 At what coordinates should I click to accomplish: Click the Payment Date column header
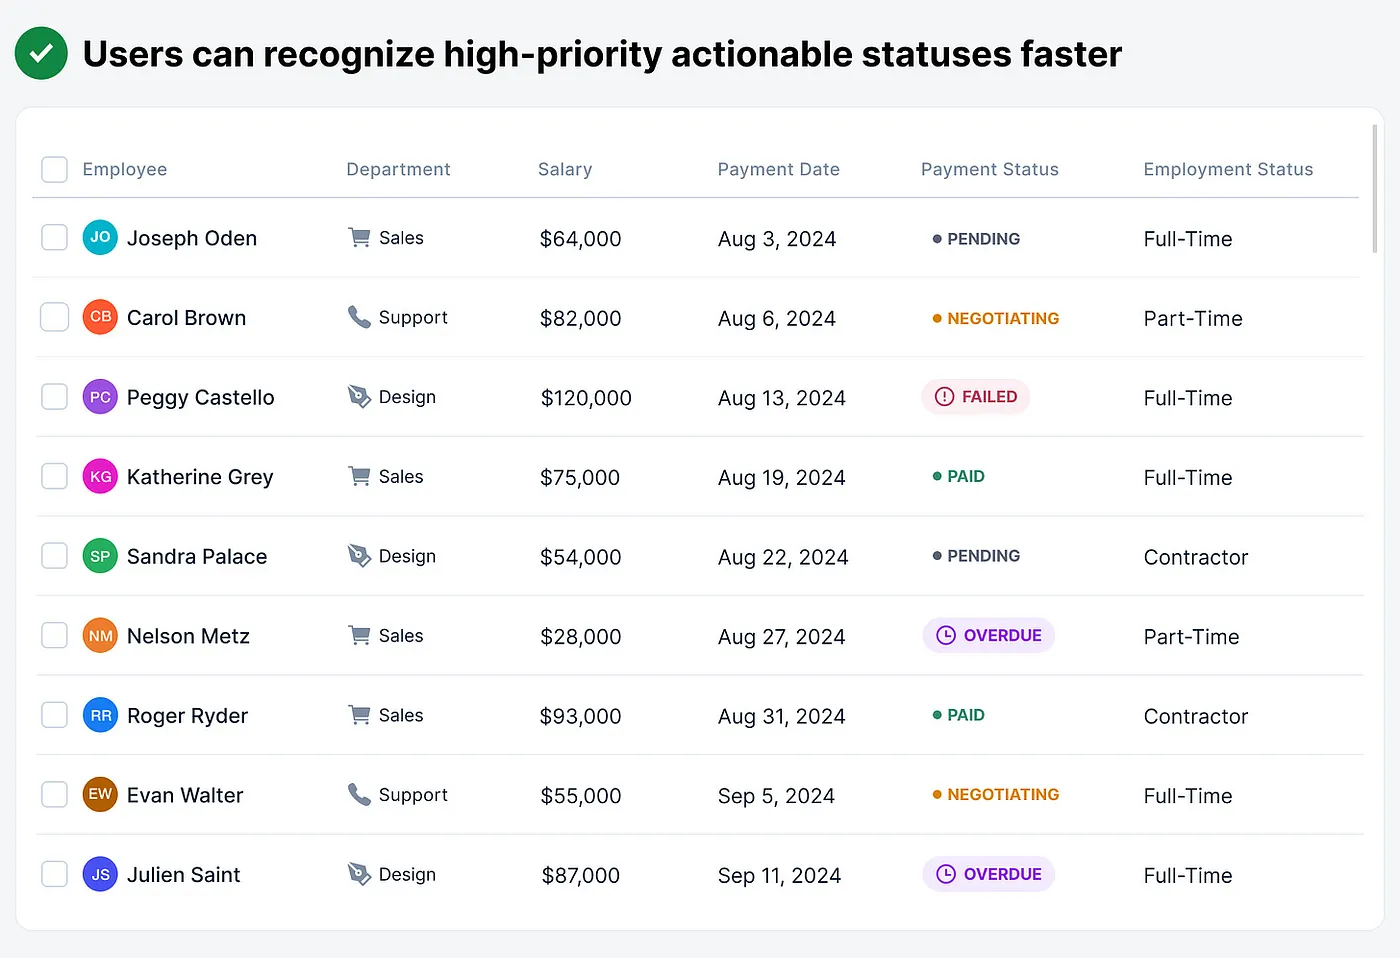coord(778,170)
